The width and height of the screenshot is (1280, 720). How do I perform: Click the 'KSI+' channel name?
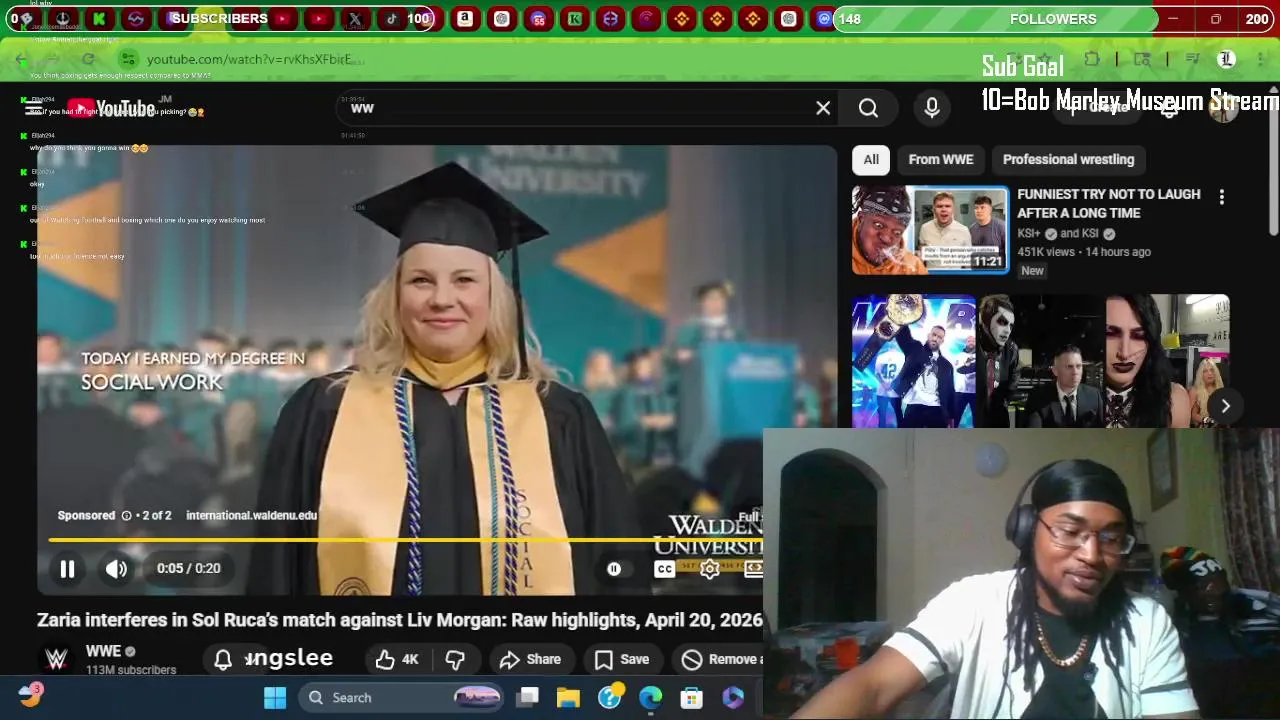tap(1029, 233)
